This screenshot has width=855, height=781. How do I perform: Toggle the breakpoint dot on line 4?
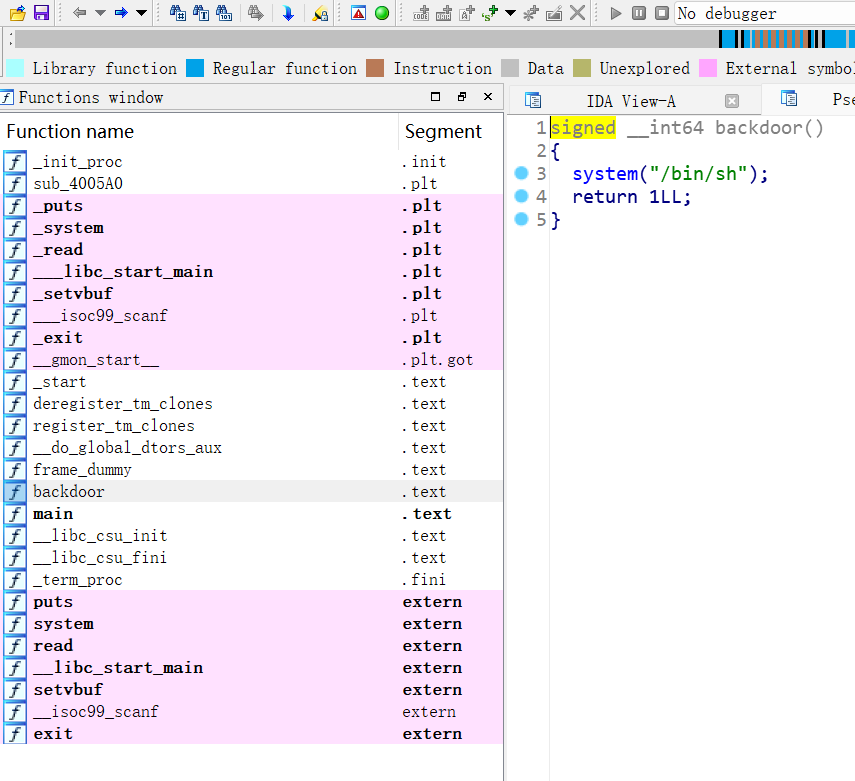(521, 196)
